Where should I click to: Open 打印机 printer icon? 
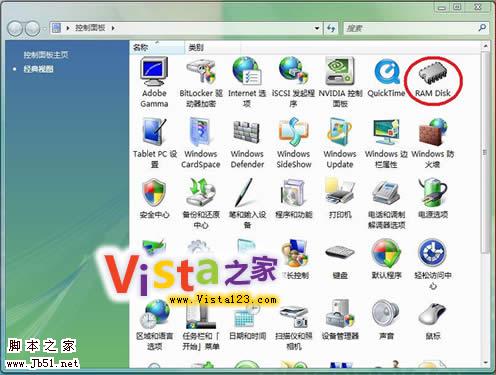[x=340, y=192]
